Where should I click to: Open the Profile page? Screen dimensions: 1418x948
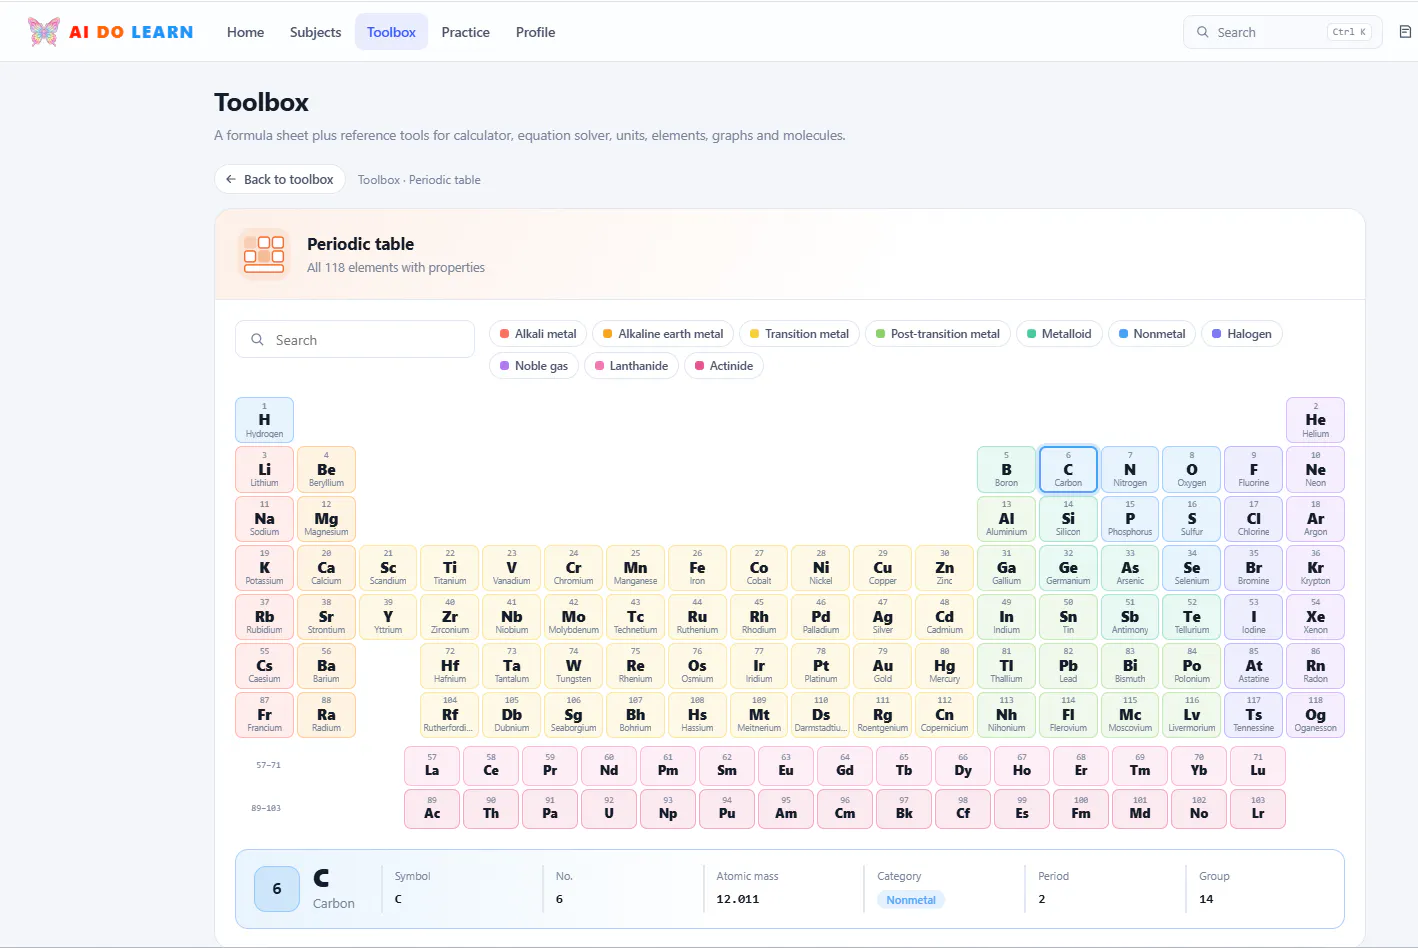click(x=535, y=32)
